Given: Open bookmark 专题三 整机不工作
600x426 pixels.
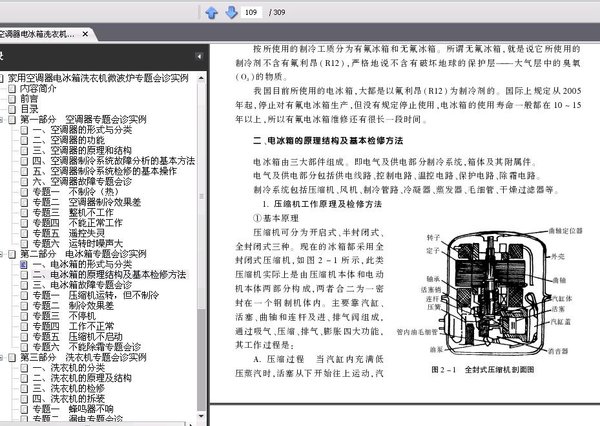Looking at the screenshot, I should pos(73,212).
